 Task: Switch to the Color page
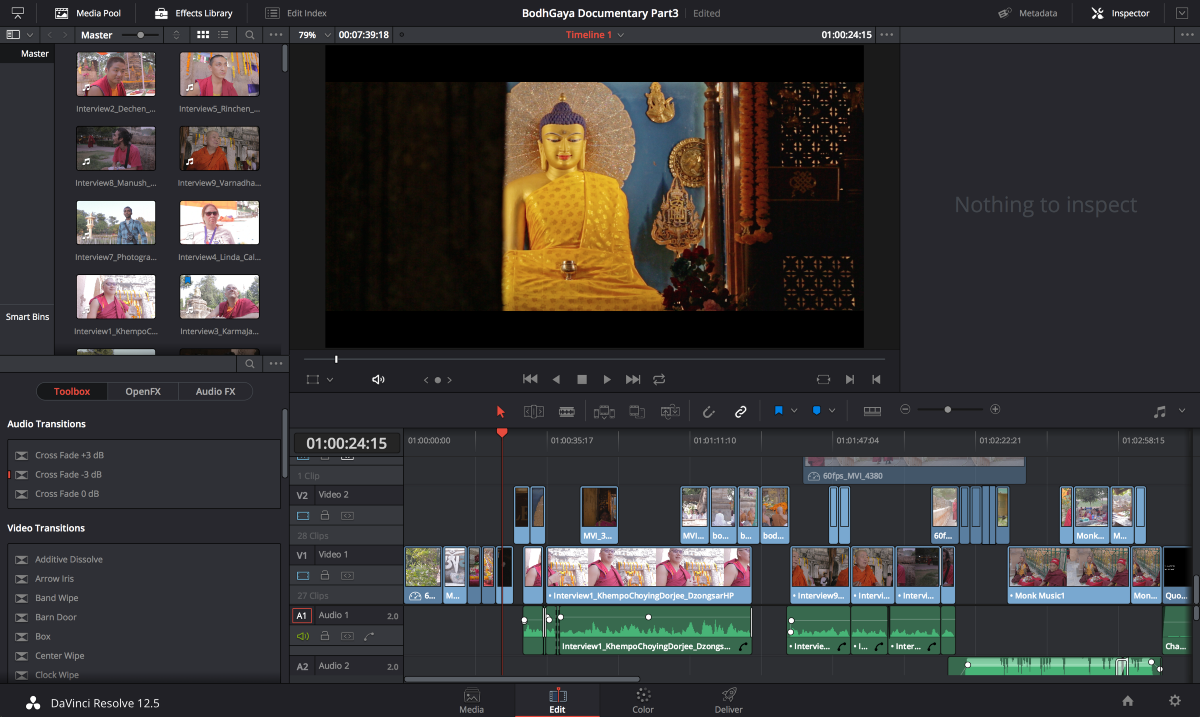pyautogui.click(x=643, y=700)
